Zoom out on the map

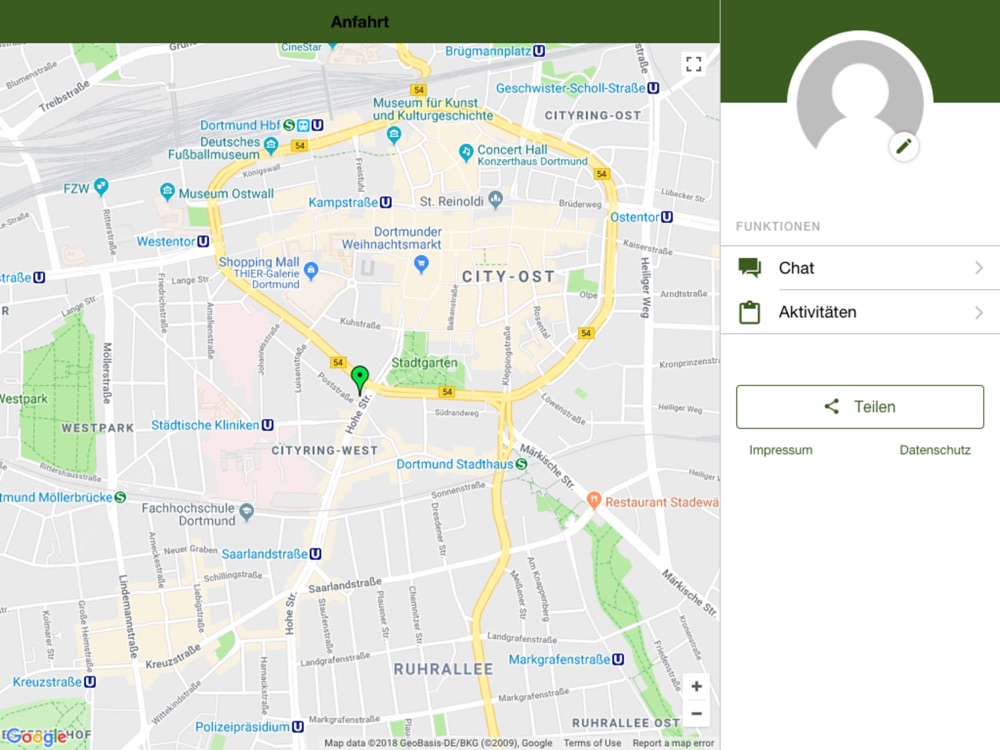696,714
